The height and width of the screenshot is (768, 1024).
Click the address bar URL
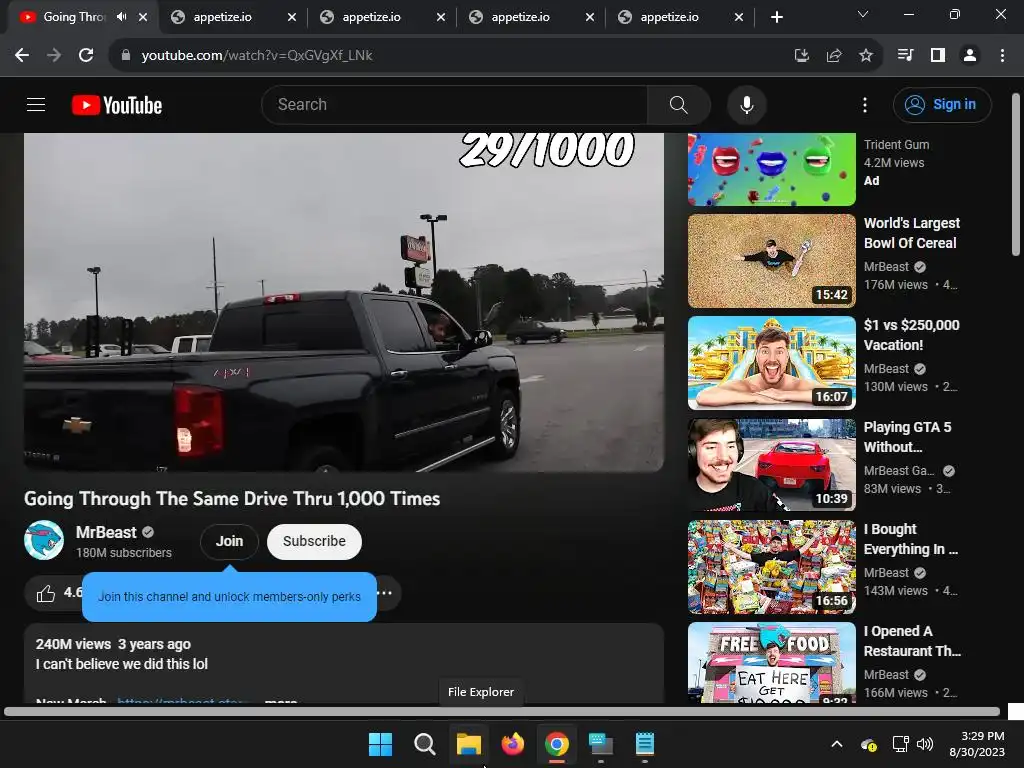pyautogui.click(x=257, y=56)
